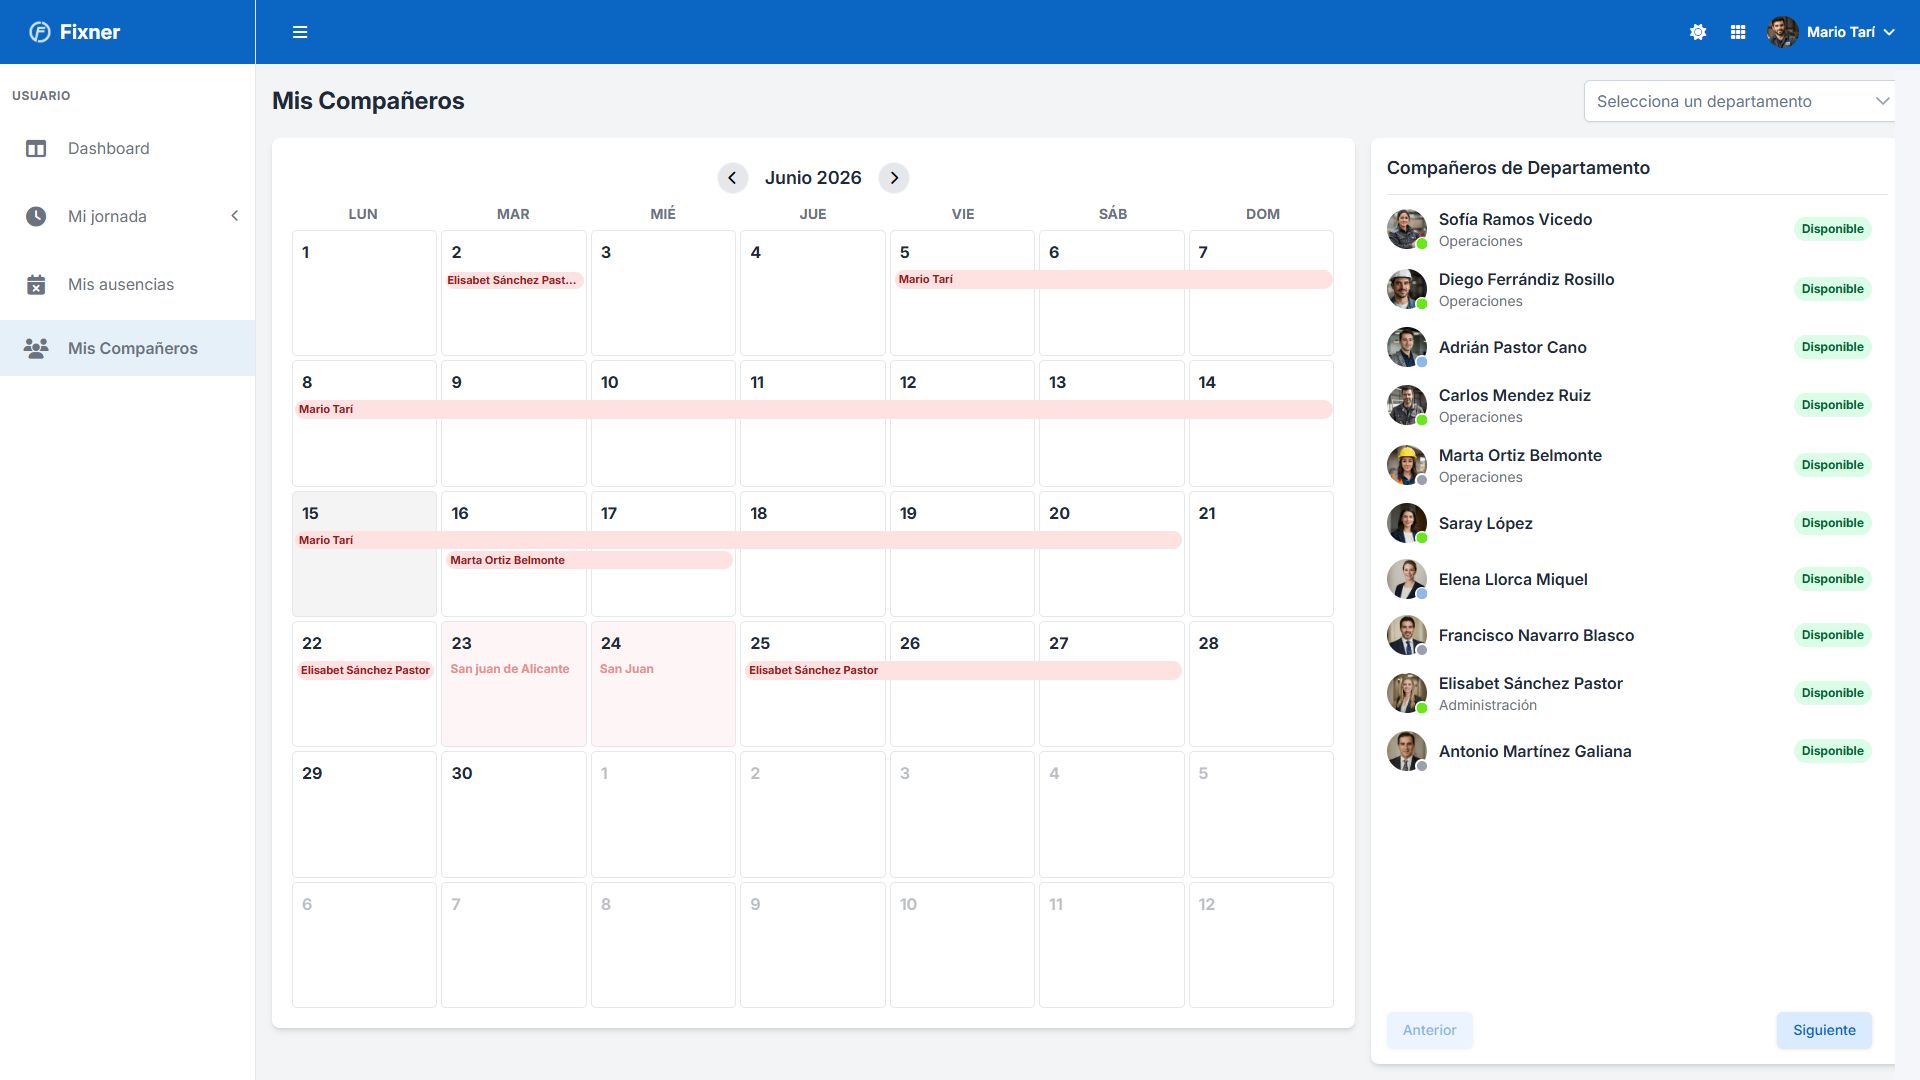
Task: Click Disponible badge for Elena Llorca Miquel
Action: click(1832, 579)
